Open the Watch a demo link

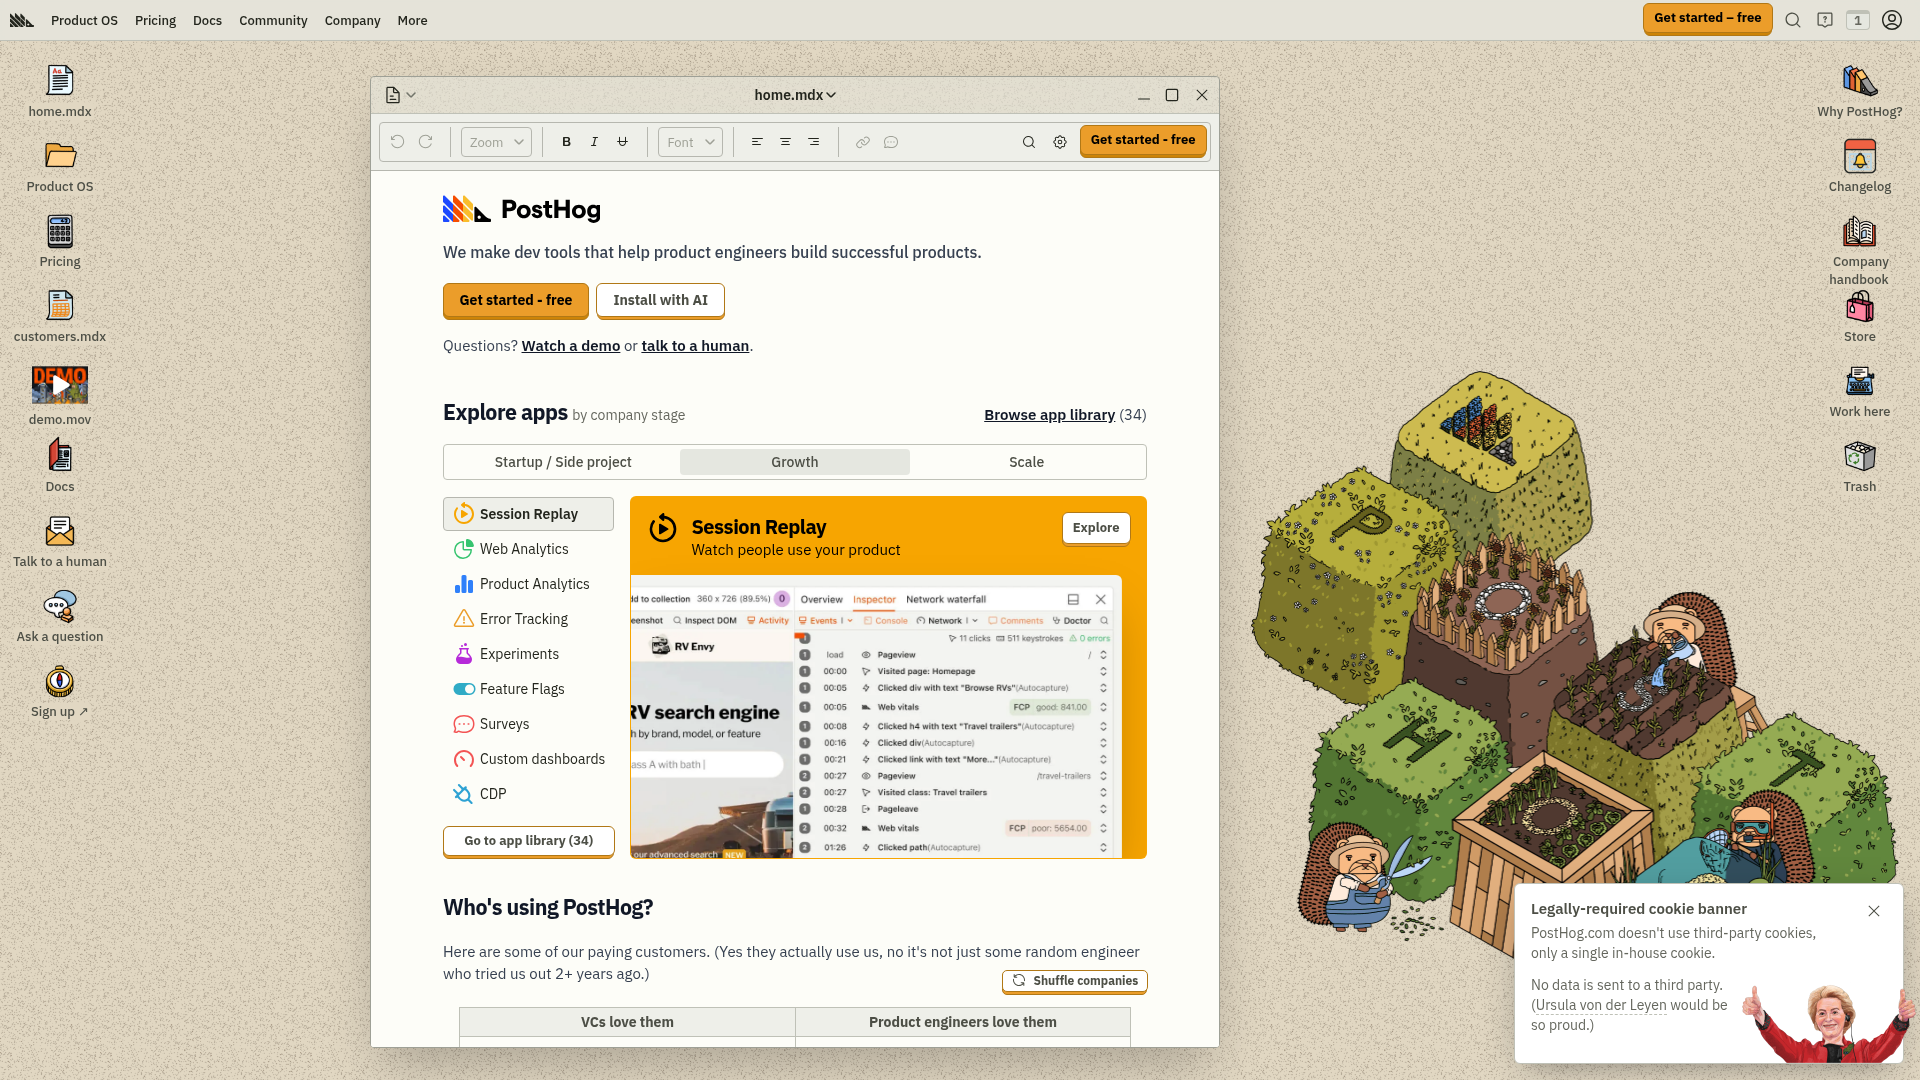[570, 345]
